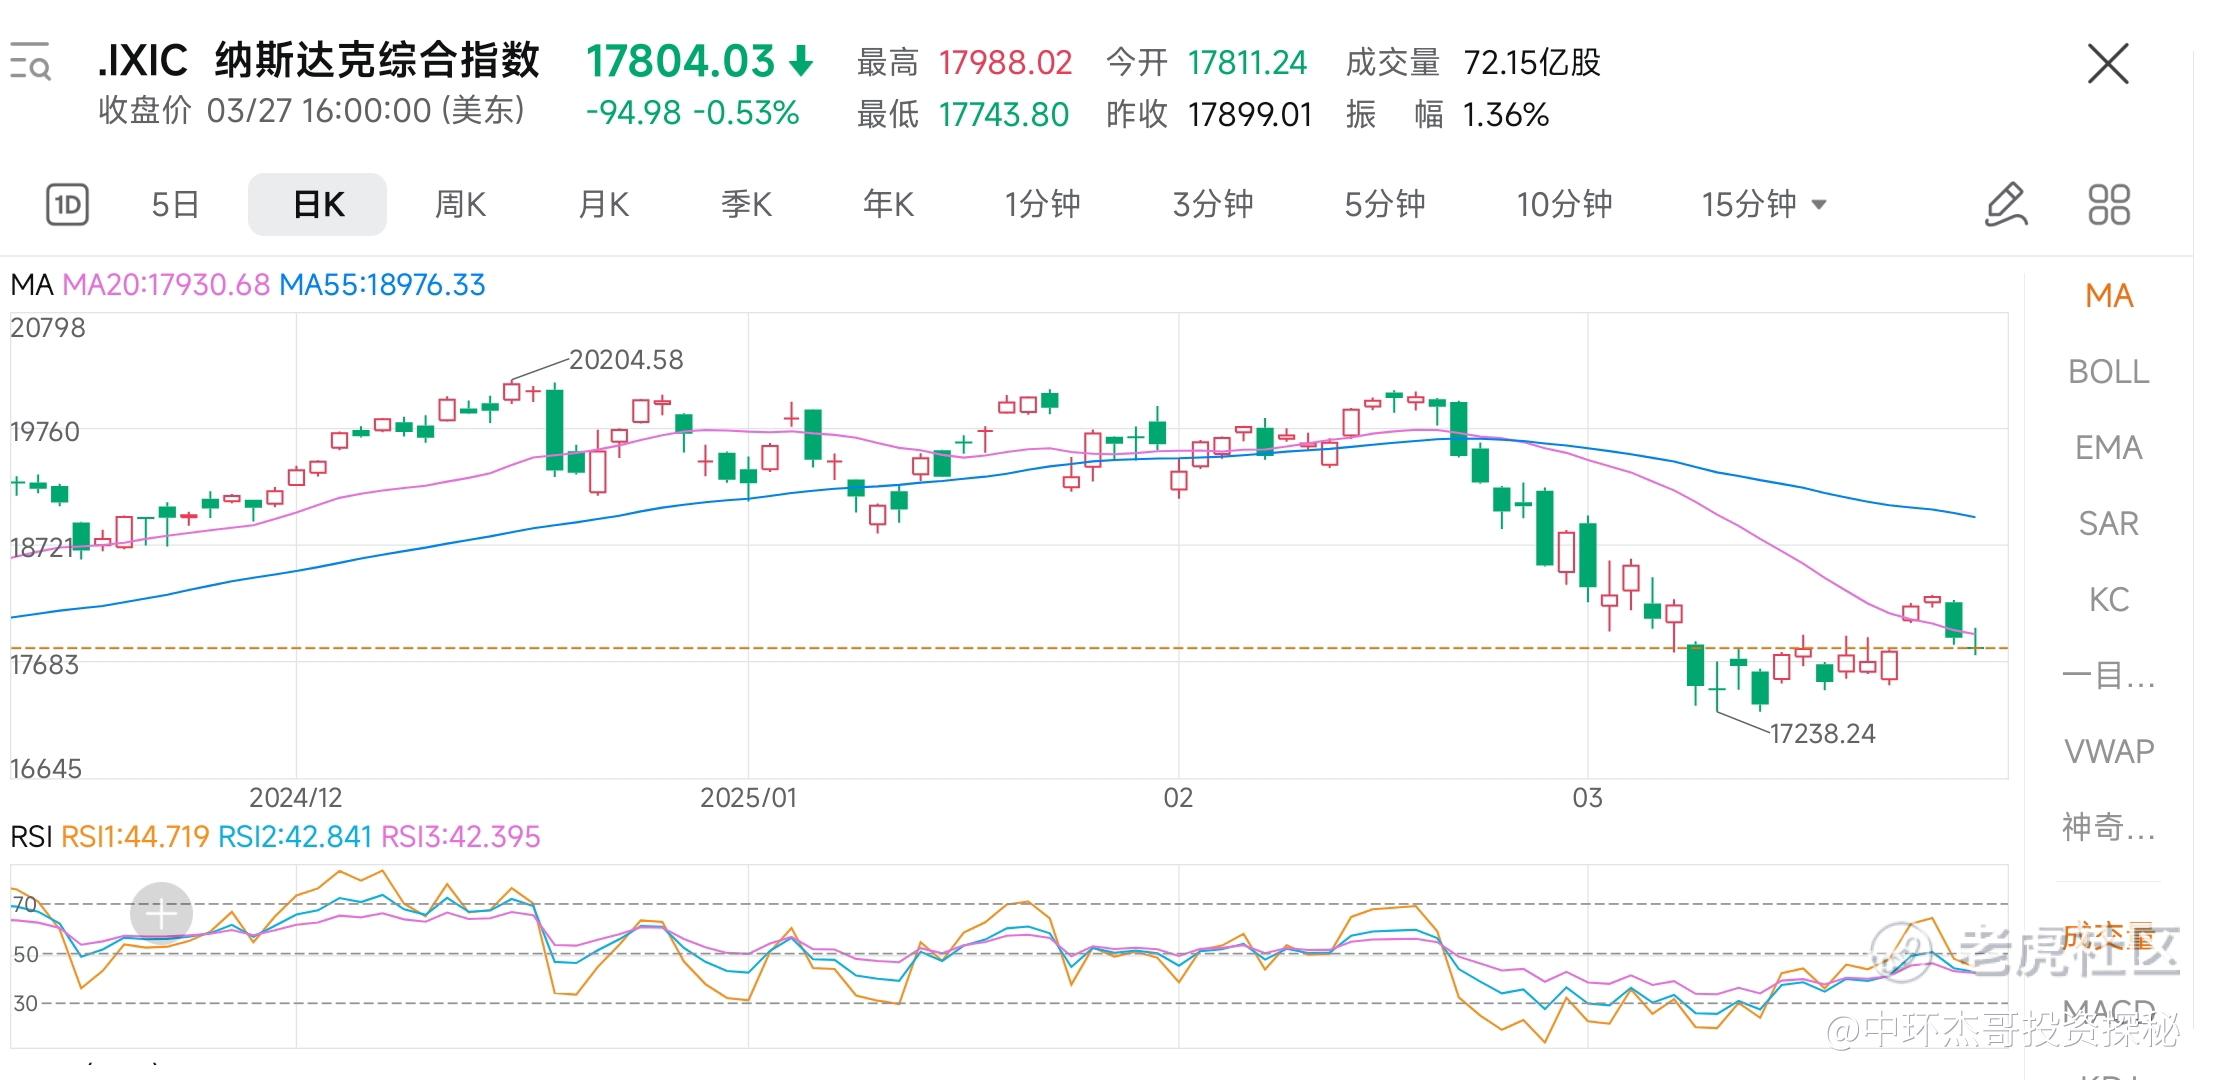Screen dimensions: 2224x1080
Task: Switch to 周K weekly candlestick tab
Action: pos(460,205)
